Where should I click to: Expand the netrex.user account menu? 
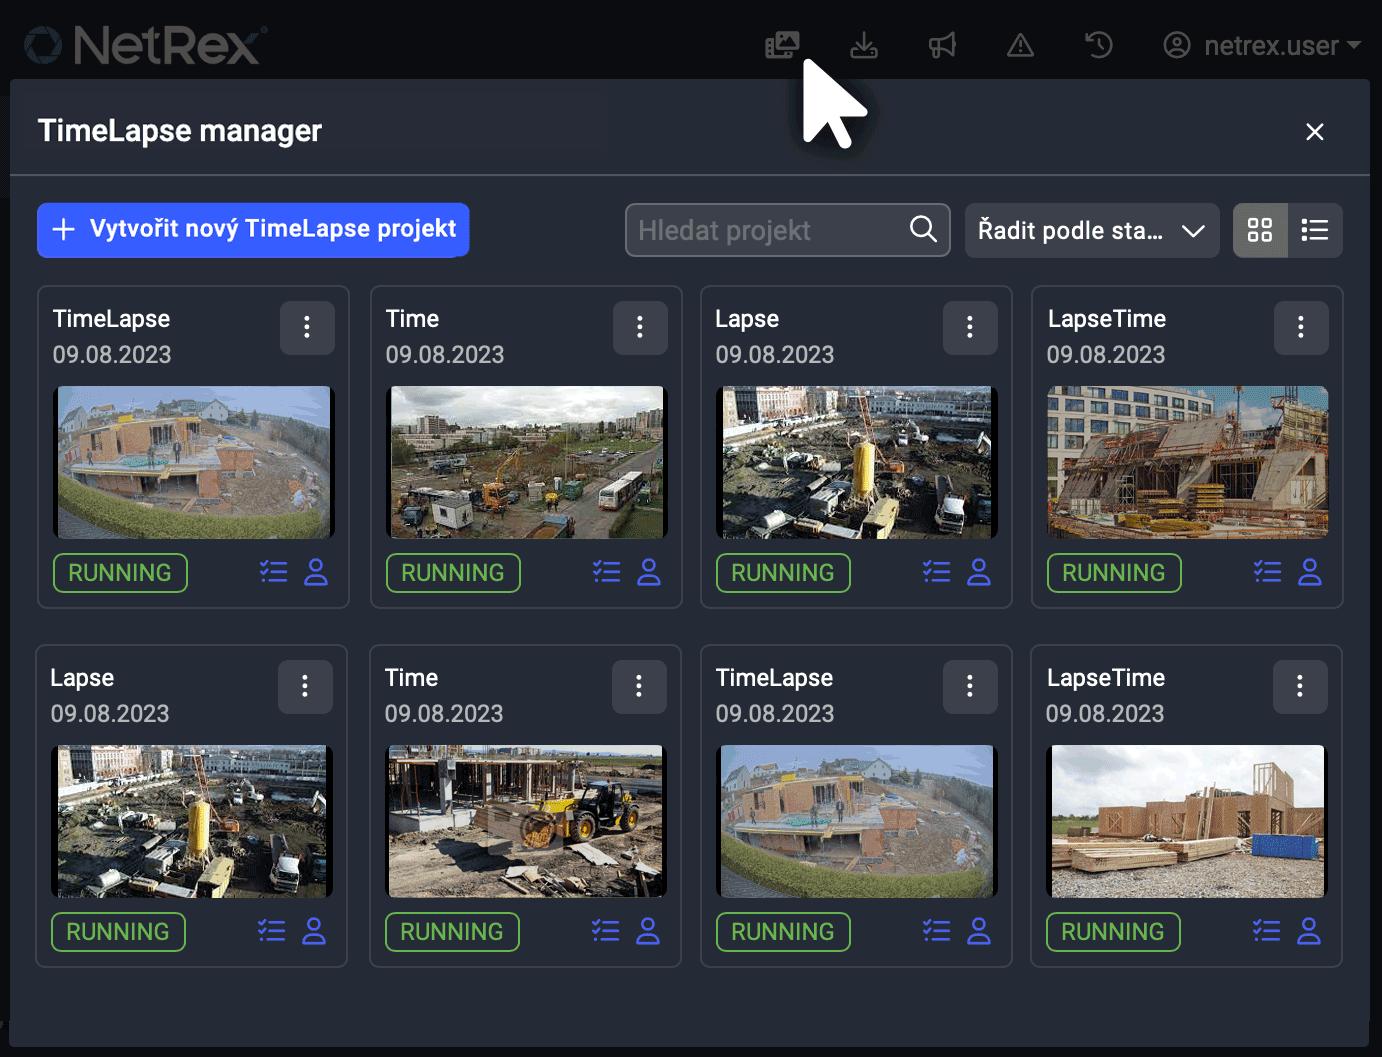pyautogui.click(x=1262, y=45)
